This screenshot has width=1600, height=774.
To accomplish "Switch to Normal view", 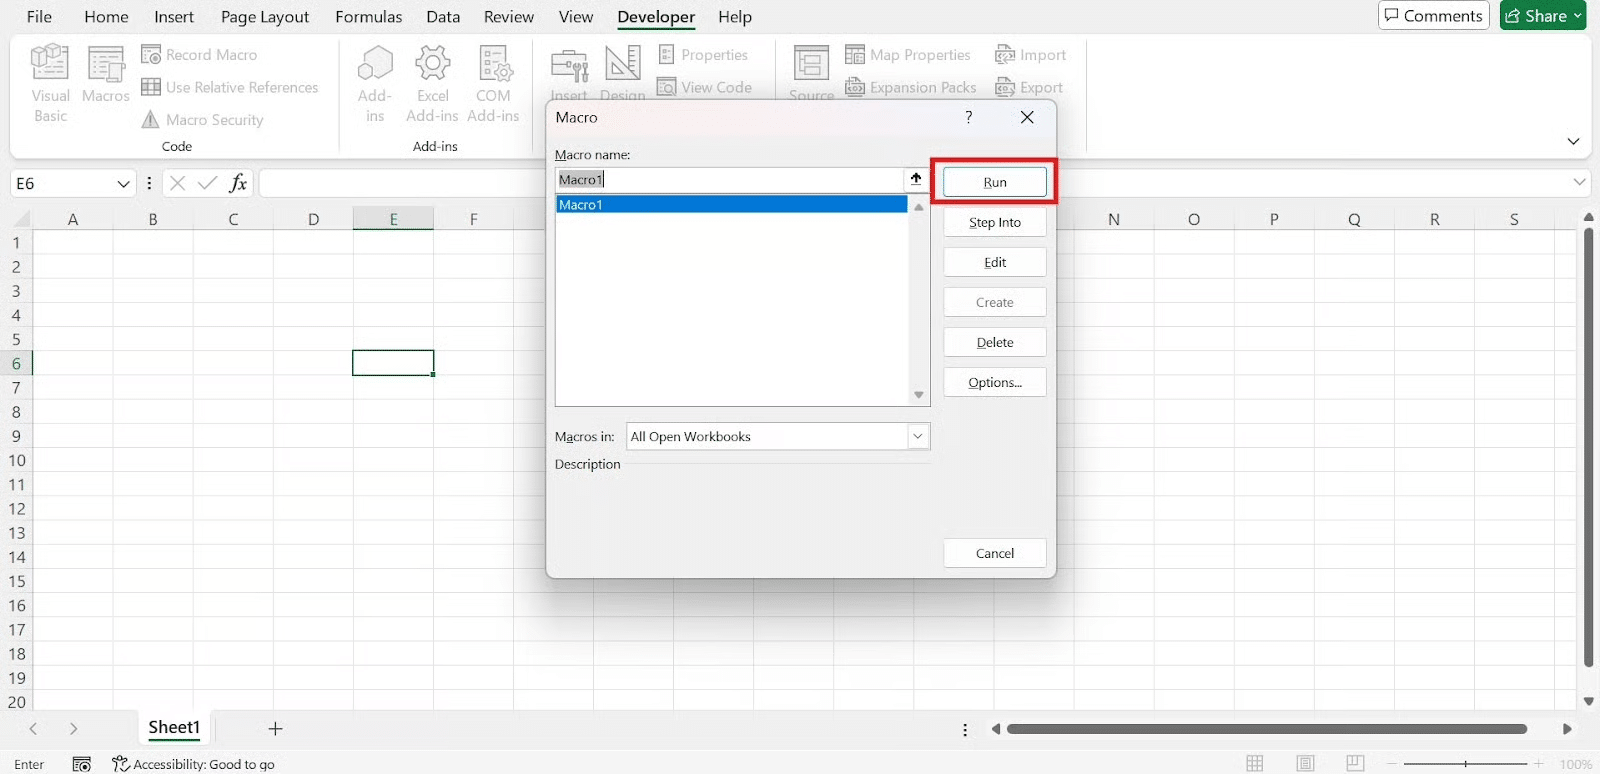I will pyautogui.click(x=1255, y=764).
